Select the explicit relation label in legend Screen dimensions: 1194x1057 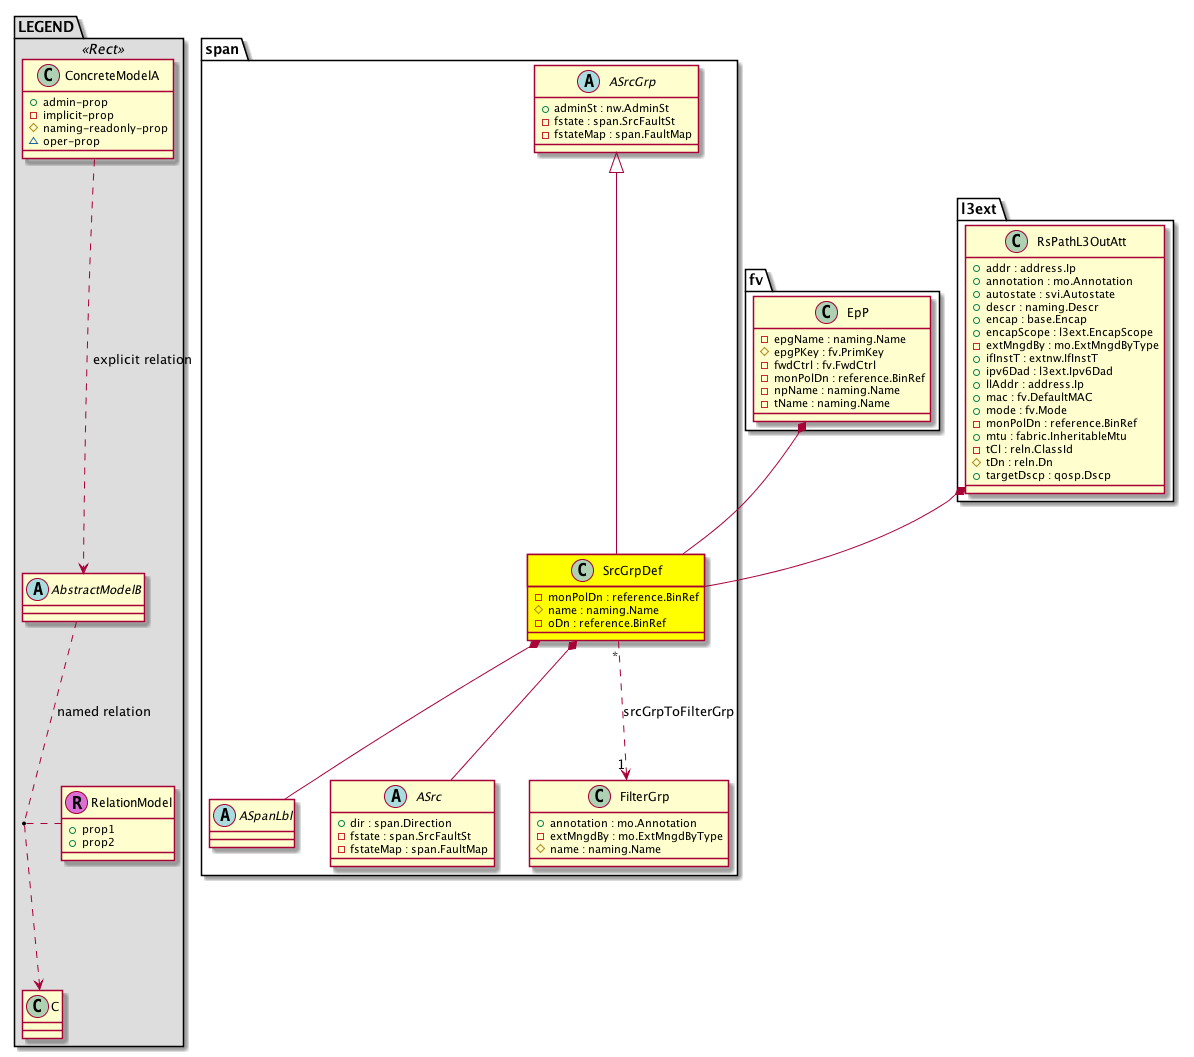(141, 360)
